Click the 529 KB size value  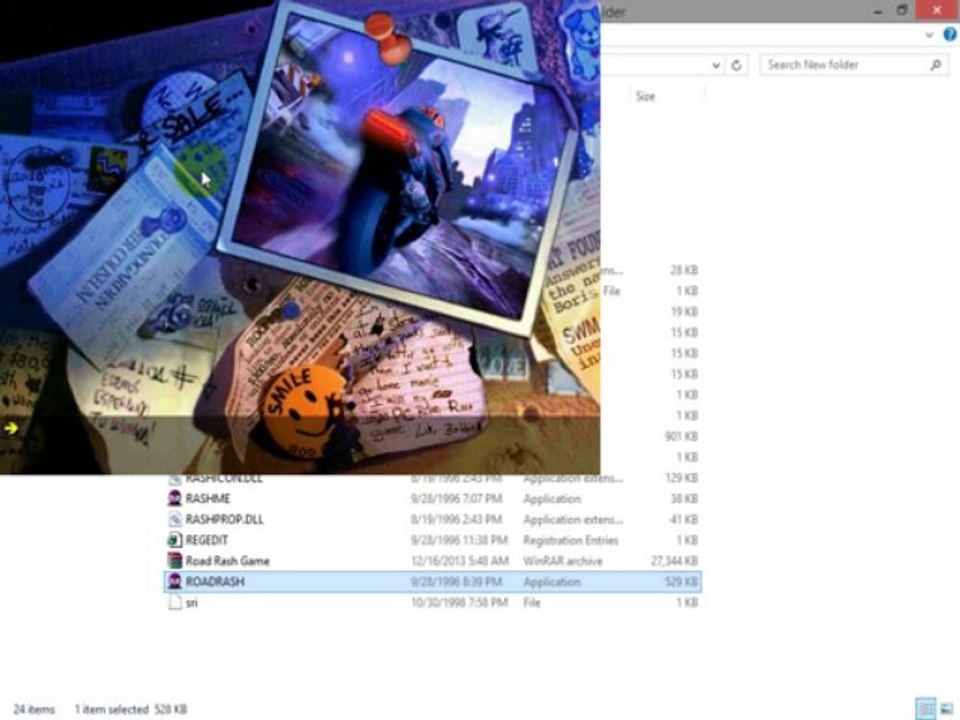point(681,582)
